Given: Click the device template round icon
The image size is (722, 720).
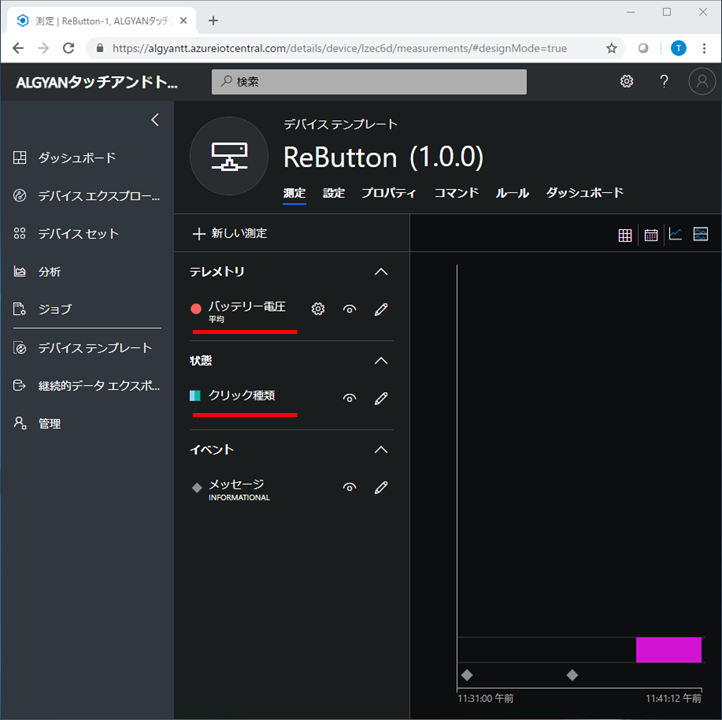Looking at the screenshot, I should (229, 156).
